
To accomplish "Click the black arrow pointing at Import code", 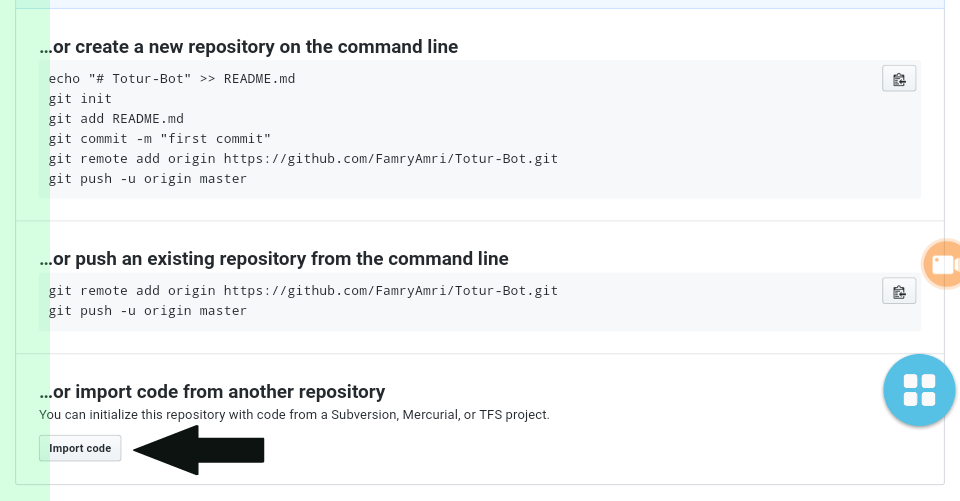I will pyautogui.click(x=200, y=450).
